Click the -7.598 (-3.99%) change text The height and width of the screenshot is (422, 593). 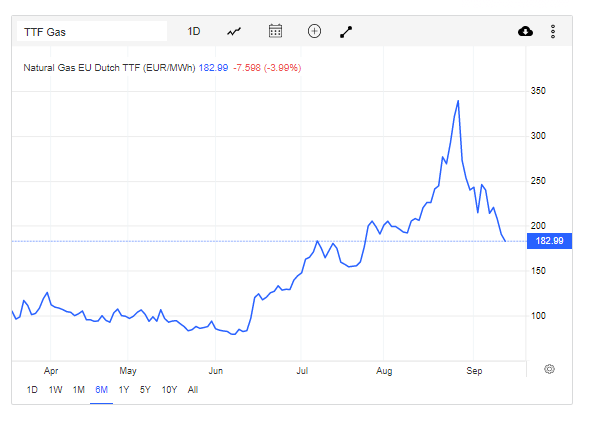pyautogui.click(x=267, y=68)
